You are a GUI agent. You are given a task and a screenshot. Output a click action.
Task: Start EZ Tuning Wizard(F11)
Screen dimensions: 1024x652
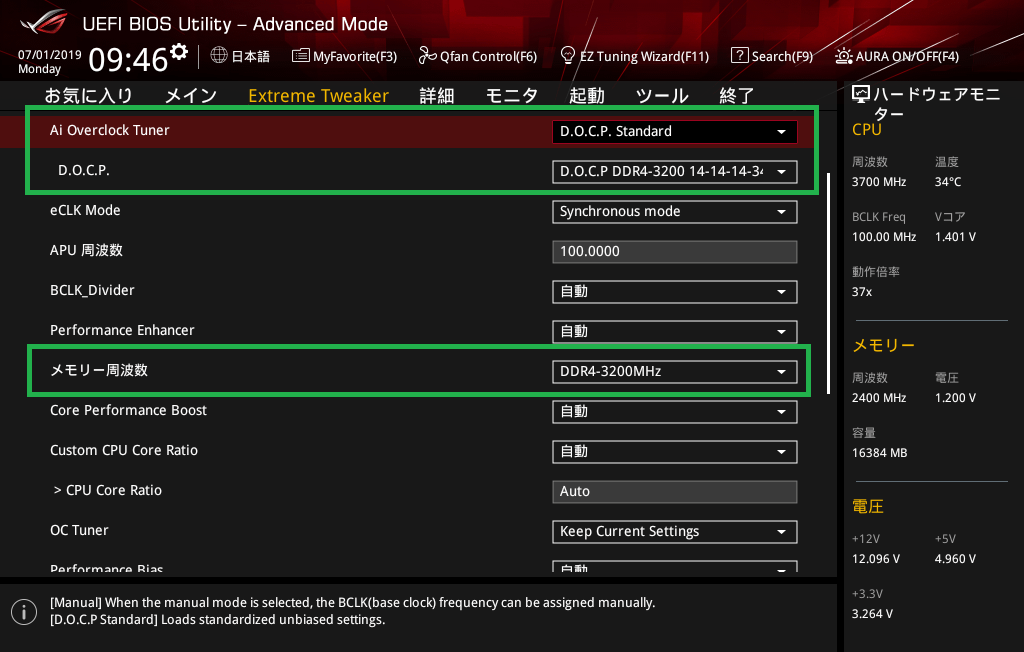pyautogui.click(x=635, y=56)
